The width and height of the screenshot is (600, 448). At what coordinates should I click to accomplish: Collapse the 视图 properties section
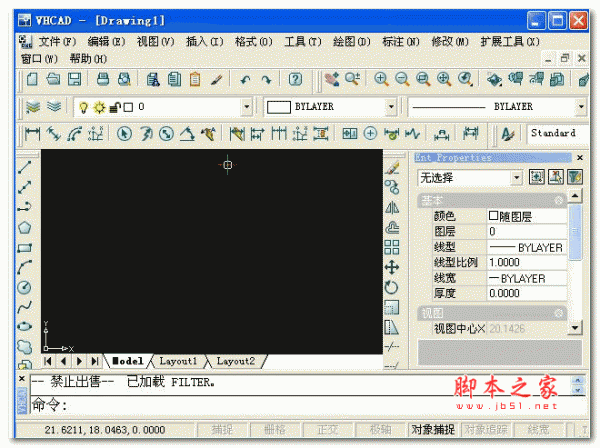pos(559,313)
